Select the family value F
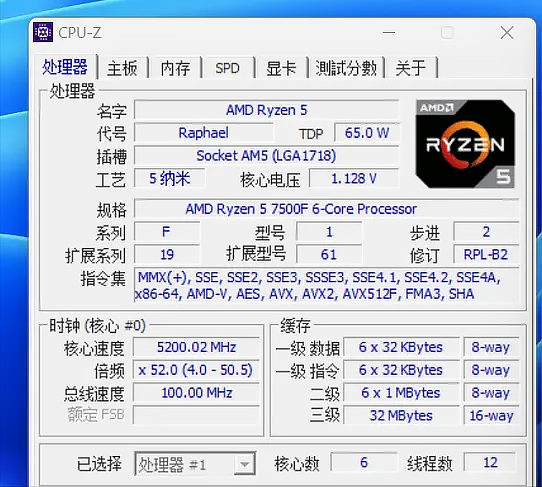 (x=167, y=232)
